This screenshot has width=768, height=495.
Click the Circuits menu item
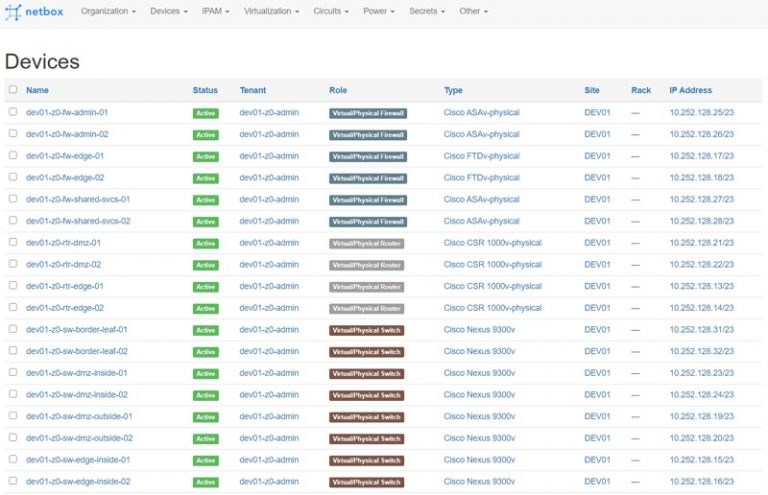point(332,11)
